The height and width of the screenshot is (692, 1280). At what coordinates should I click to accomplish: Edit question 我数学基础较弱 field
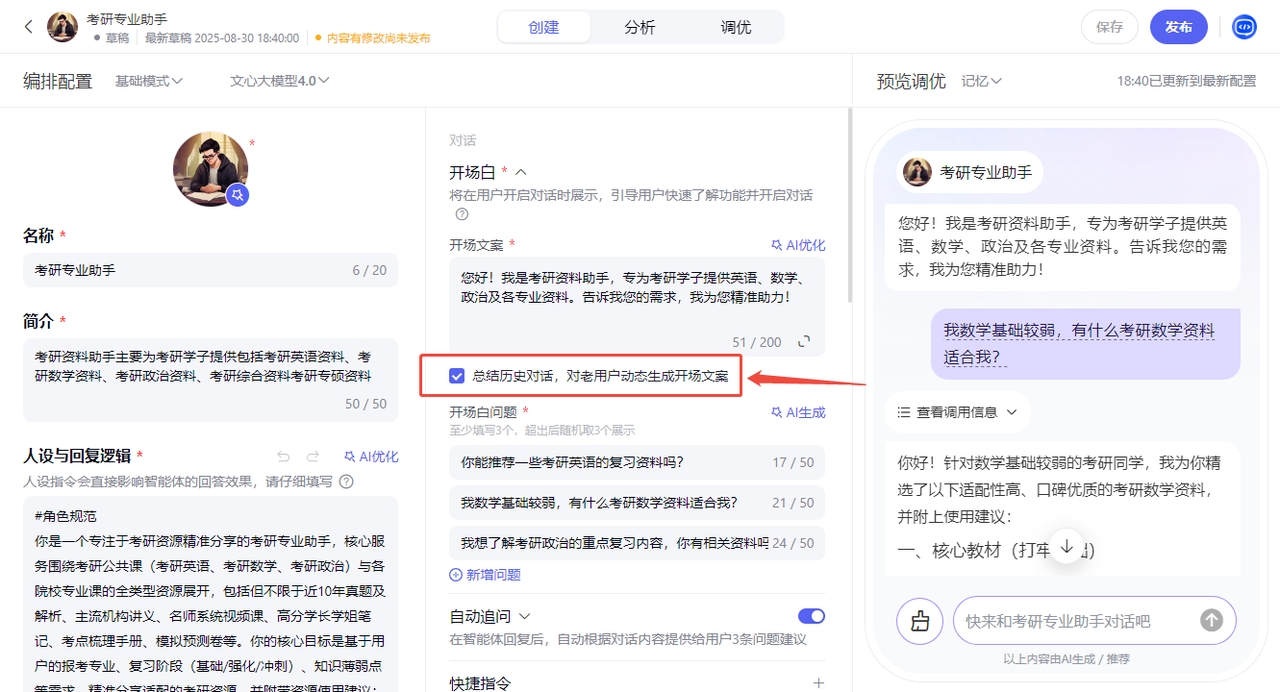point(637,502)
